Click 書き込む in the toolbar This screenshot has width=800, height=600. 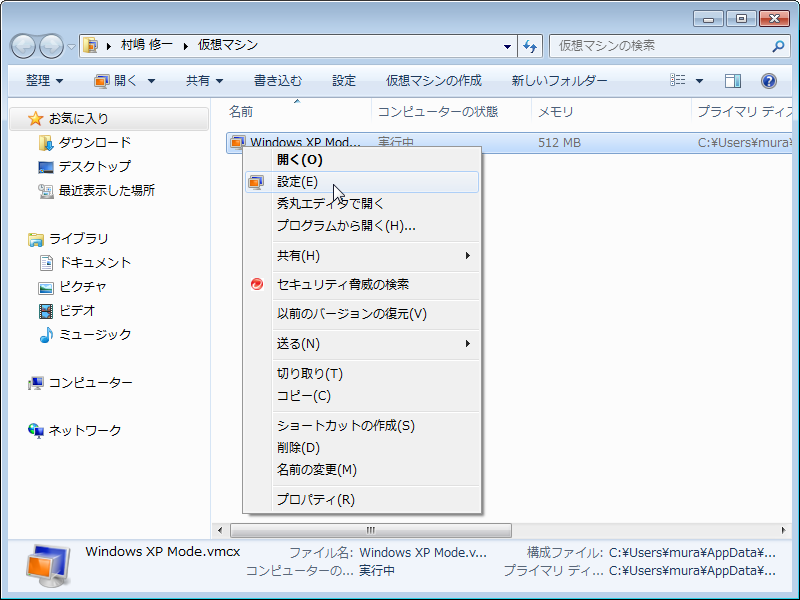pos(278,81)
